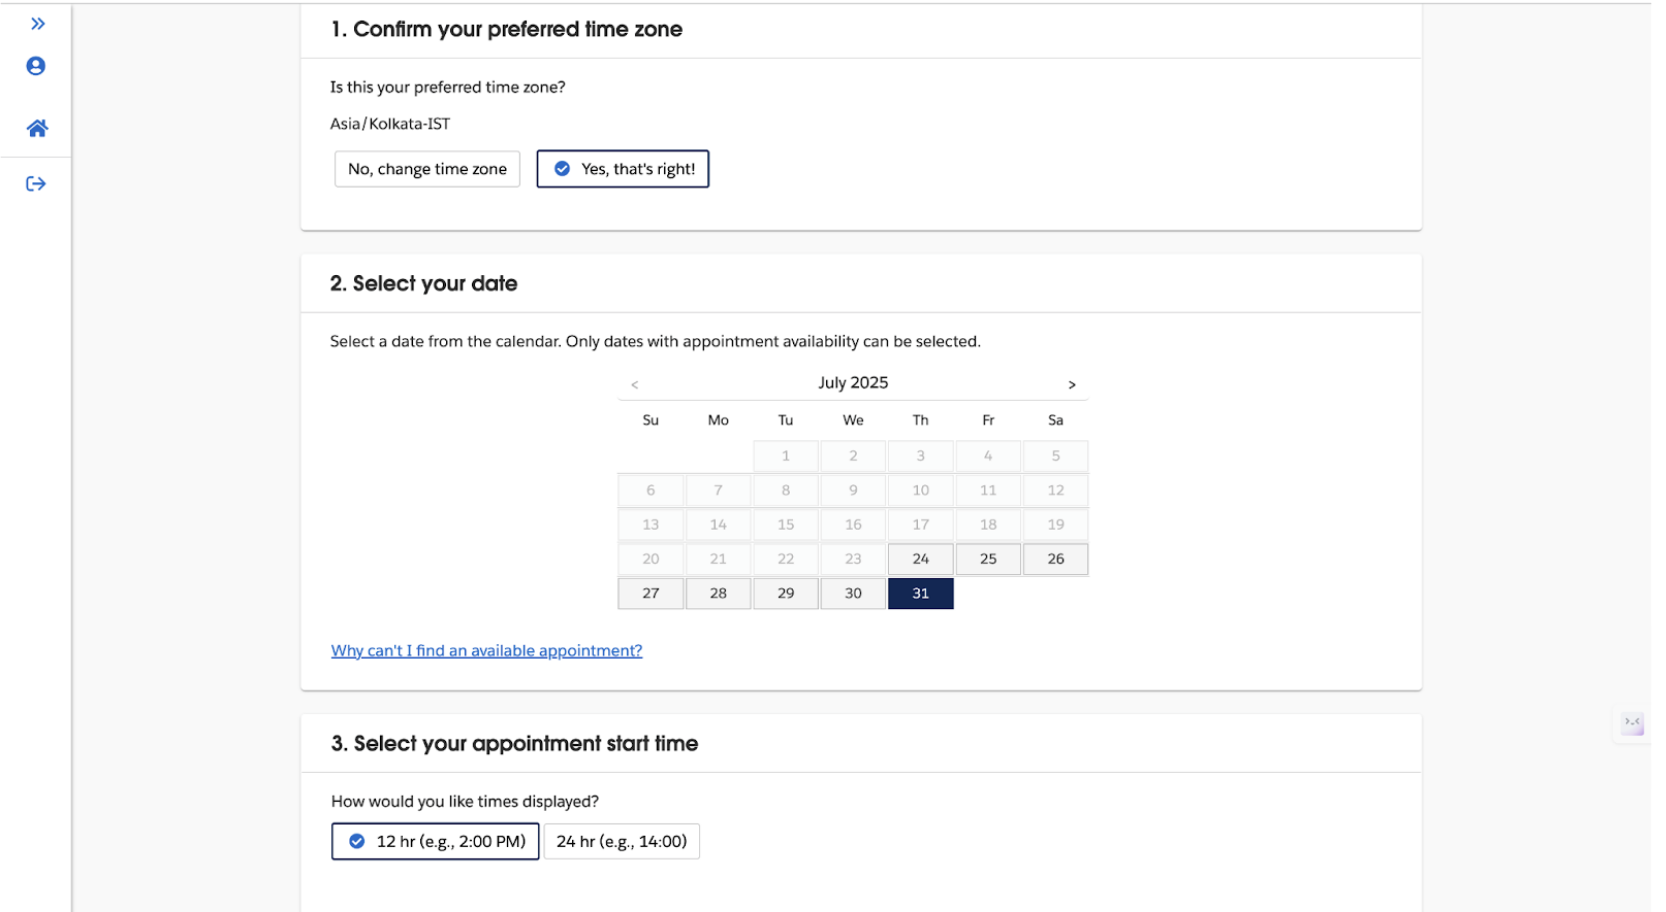Image resolution: width=1666 pixels, height=912 pixels.
Task: Advance calendar to next month
Action: [1071, 385]
